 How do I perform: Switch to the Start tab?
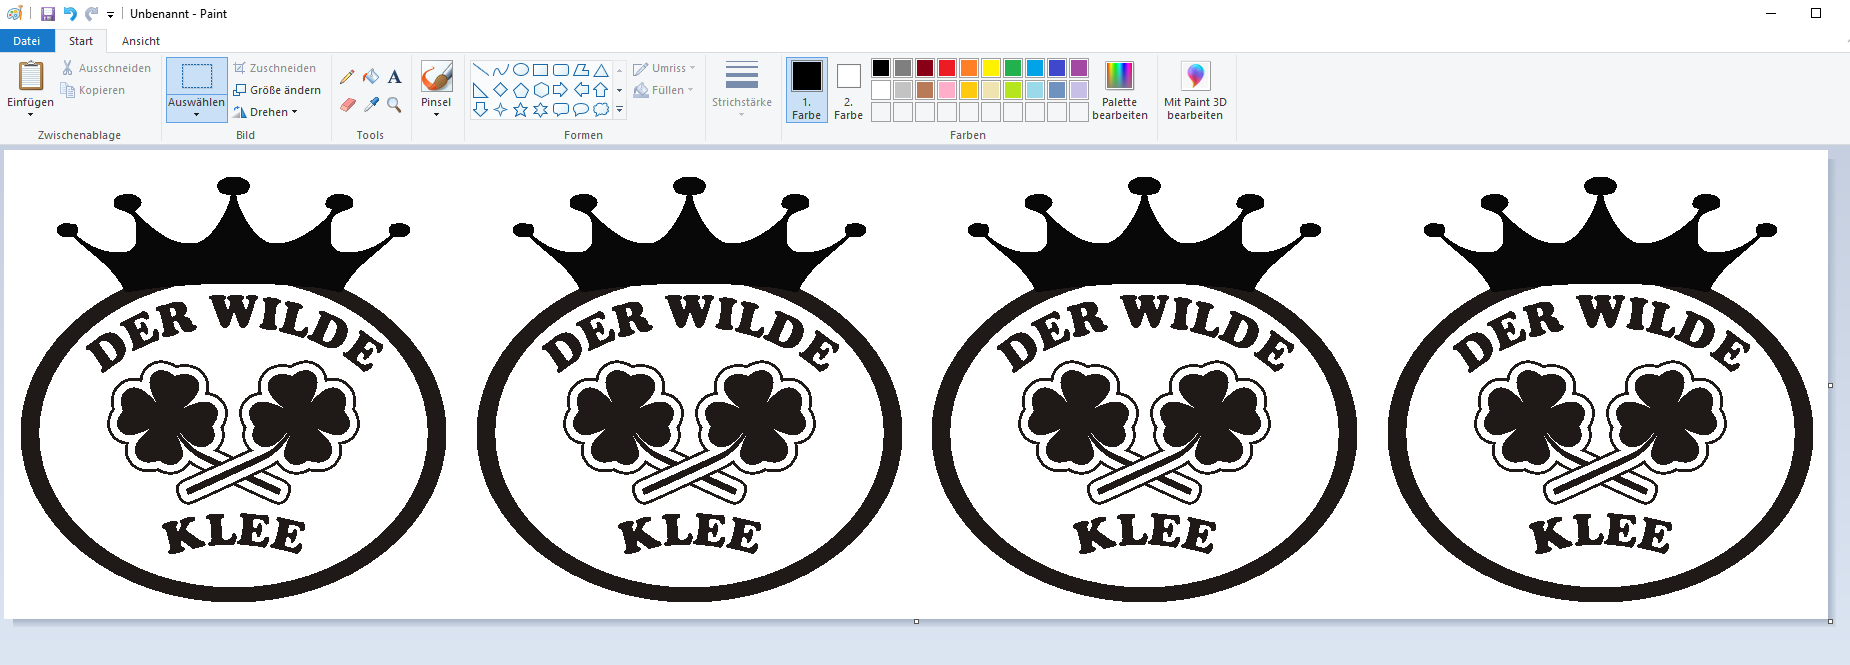[81, 41]
